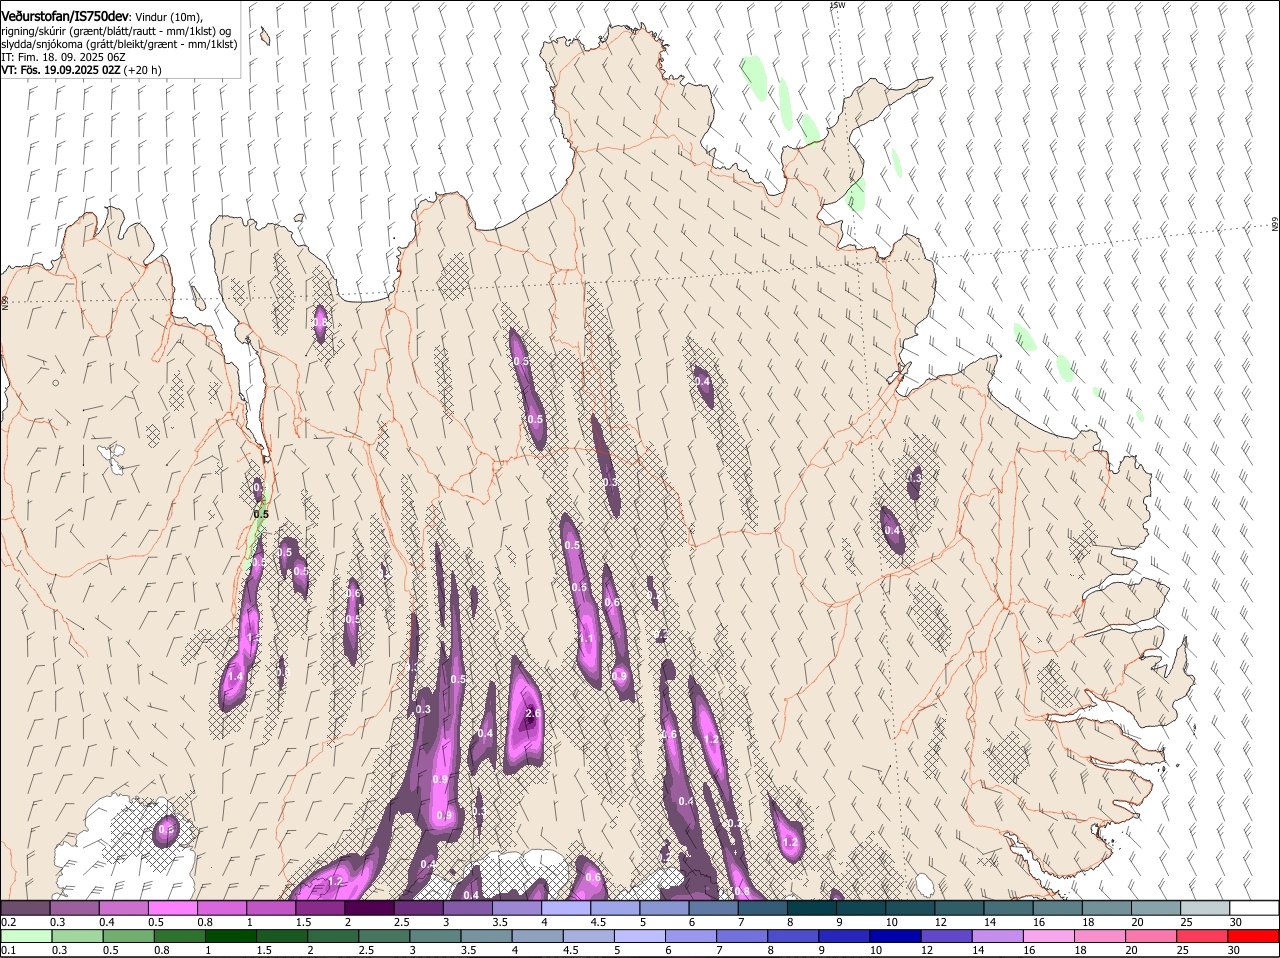The width and height of the screenshot is (1280, 958).
Task: Select the pale green swatch labeled 0.1
Action: [x=26, y=936]
